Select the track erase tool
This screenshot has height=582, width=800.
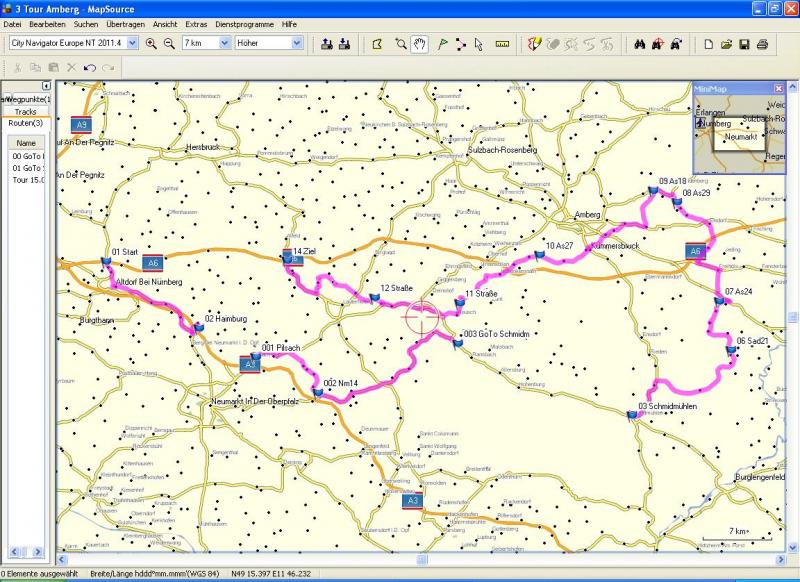tap(553, 44)
